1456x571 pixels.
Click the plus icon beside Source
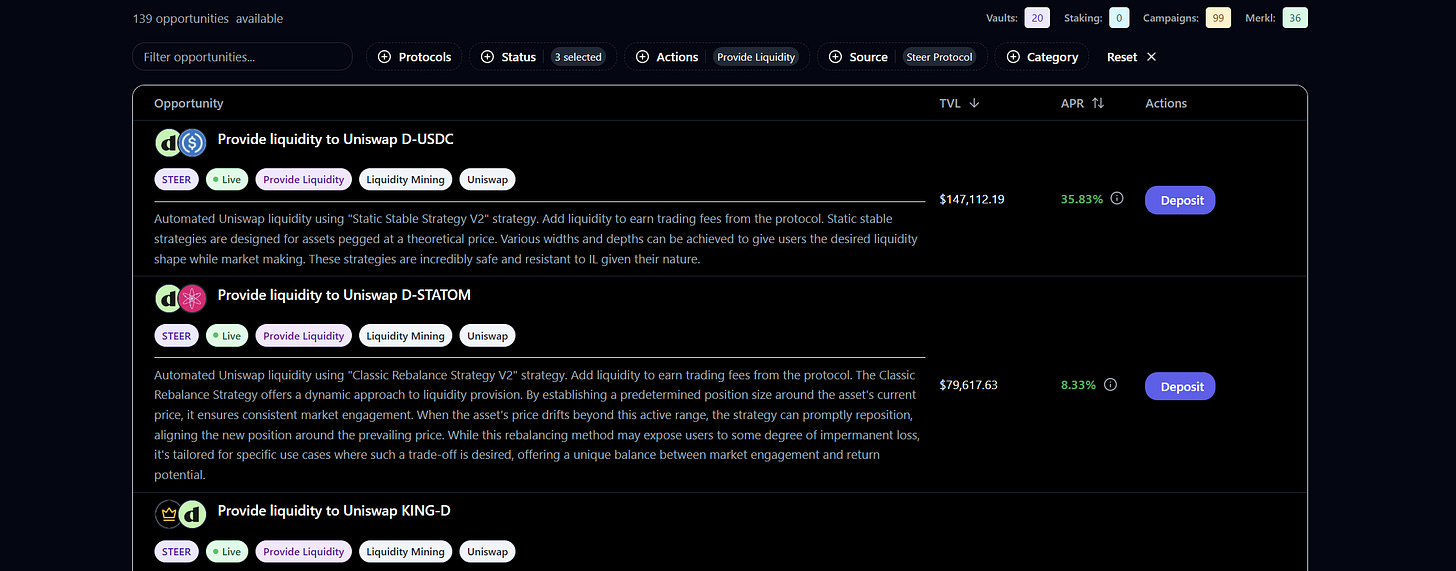pyautogui.click(x=835, y=57)
